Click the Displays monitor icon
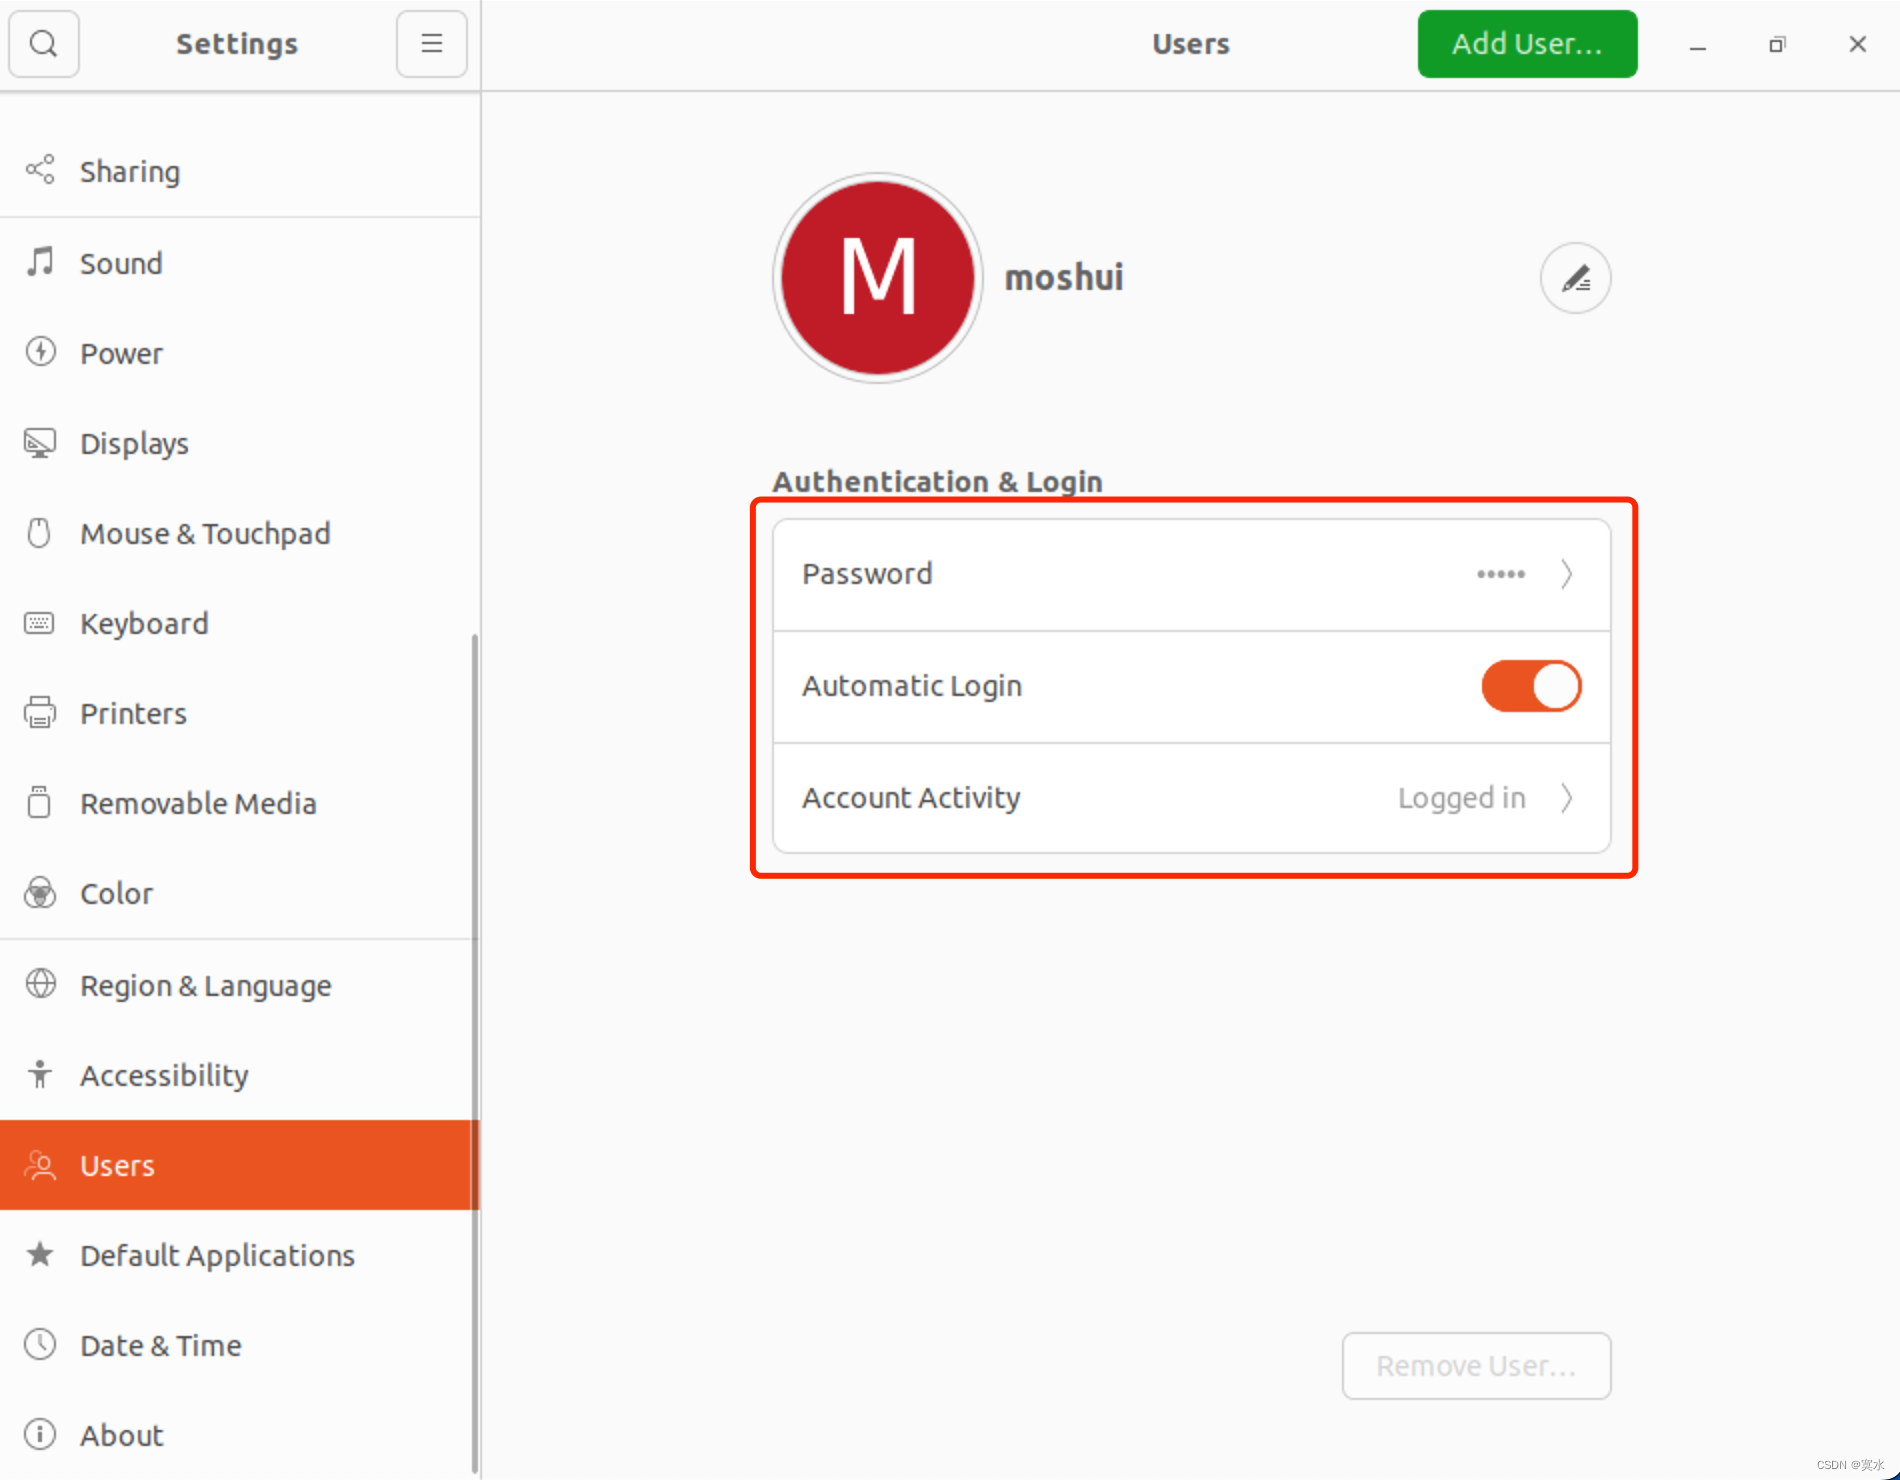 [40, 442]
